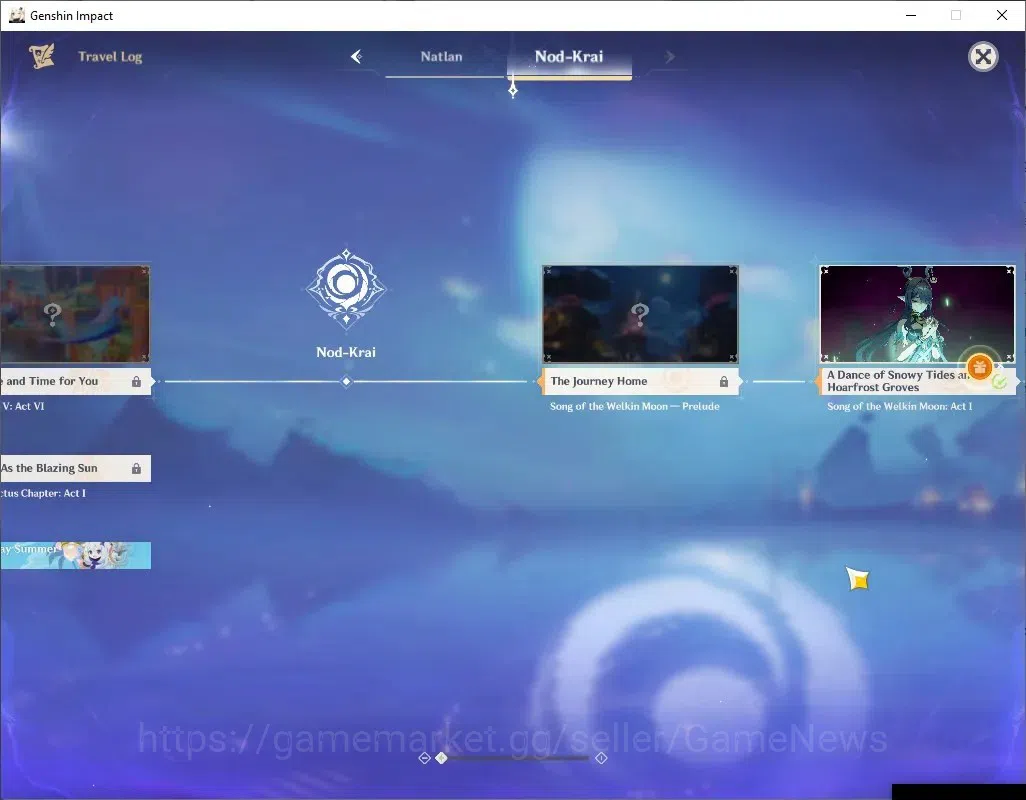Image resolution: width=1026 pixels, height=800 pixels.
Task: Go to next region with right arrow
Action: click(669, 57)
